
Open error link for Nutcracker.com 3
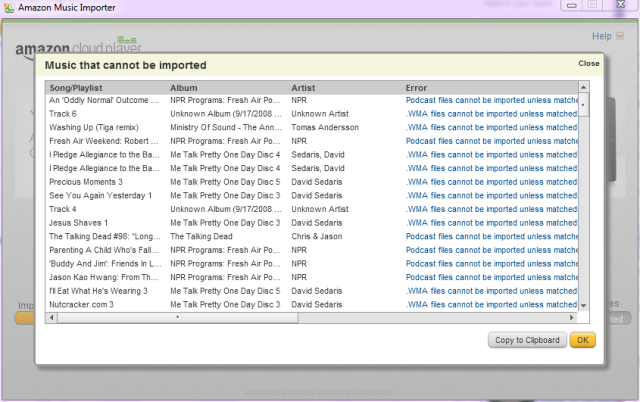[491, 304]
